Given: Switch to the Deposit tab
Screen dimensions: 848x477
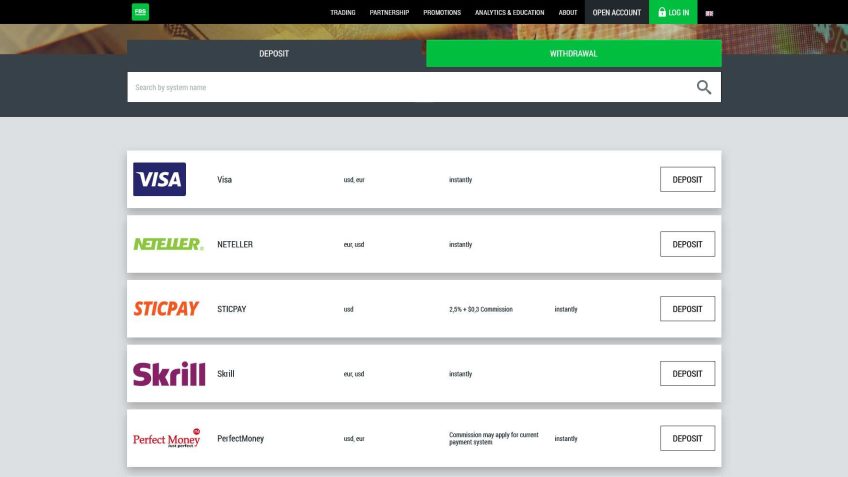Looking at the screenshot, I should (274, 54).
